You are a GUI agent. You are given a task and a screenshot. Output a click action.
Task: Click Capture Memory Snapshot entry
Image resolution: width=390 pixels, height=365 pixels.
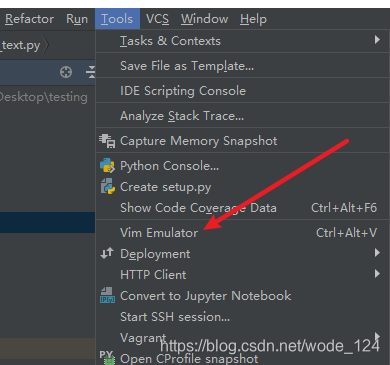(242, 141)
